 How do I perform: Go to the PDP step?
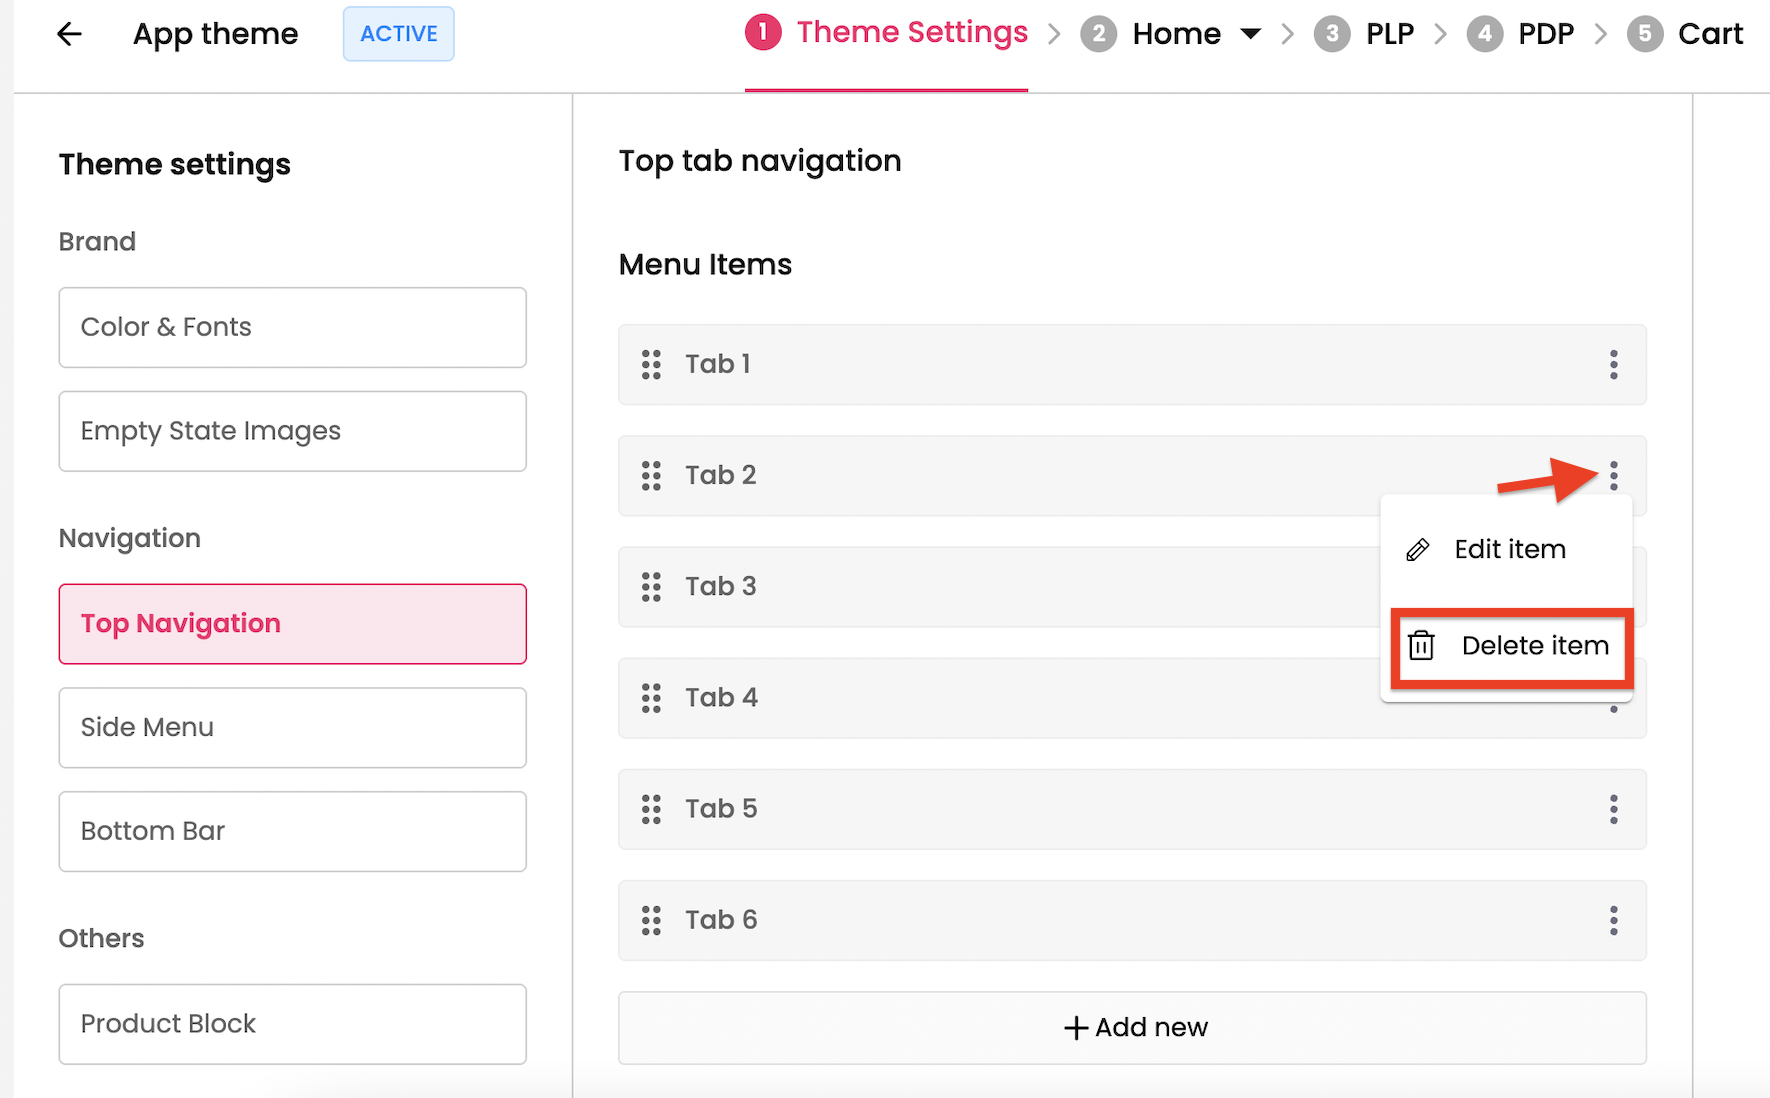(1545, 34)
